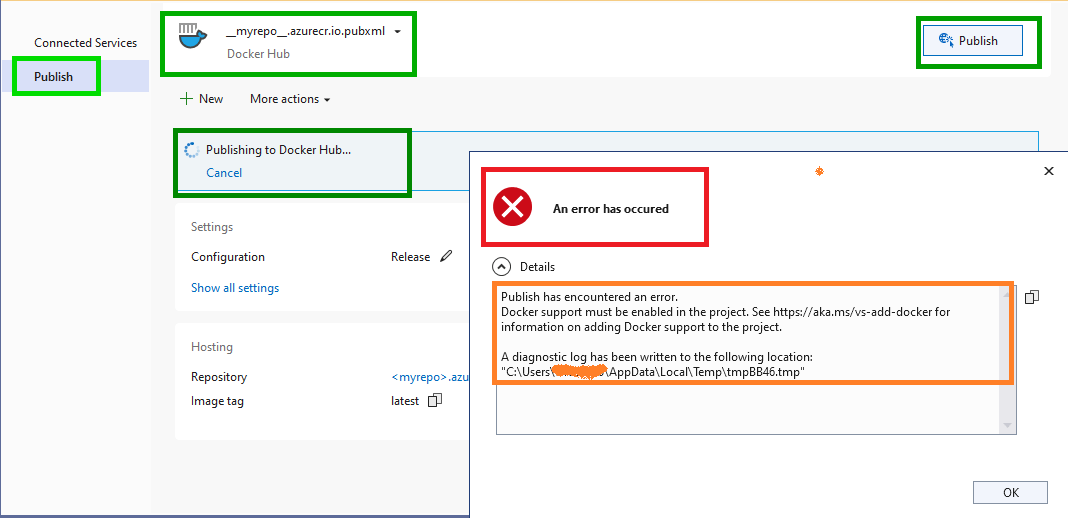Click the Publish button at top right
This screenshot has width=1068, height=518.
coord(973,41)
